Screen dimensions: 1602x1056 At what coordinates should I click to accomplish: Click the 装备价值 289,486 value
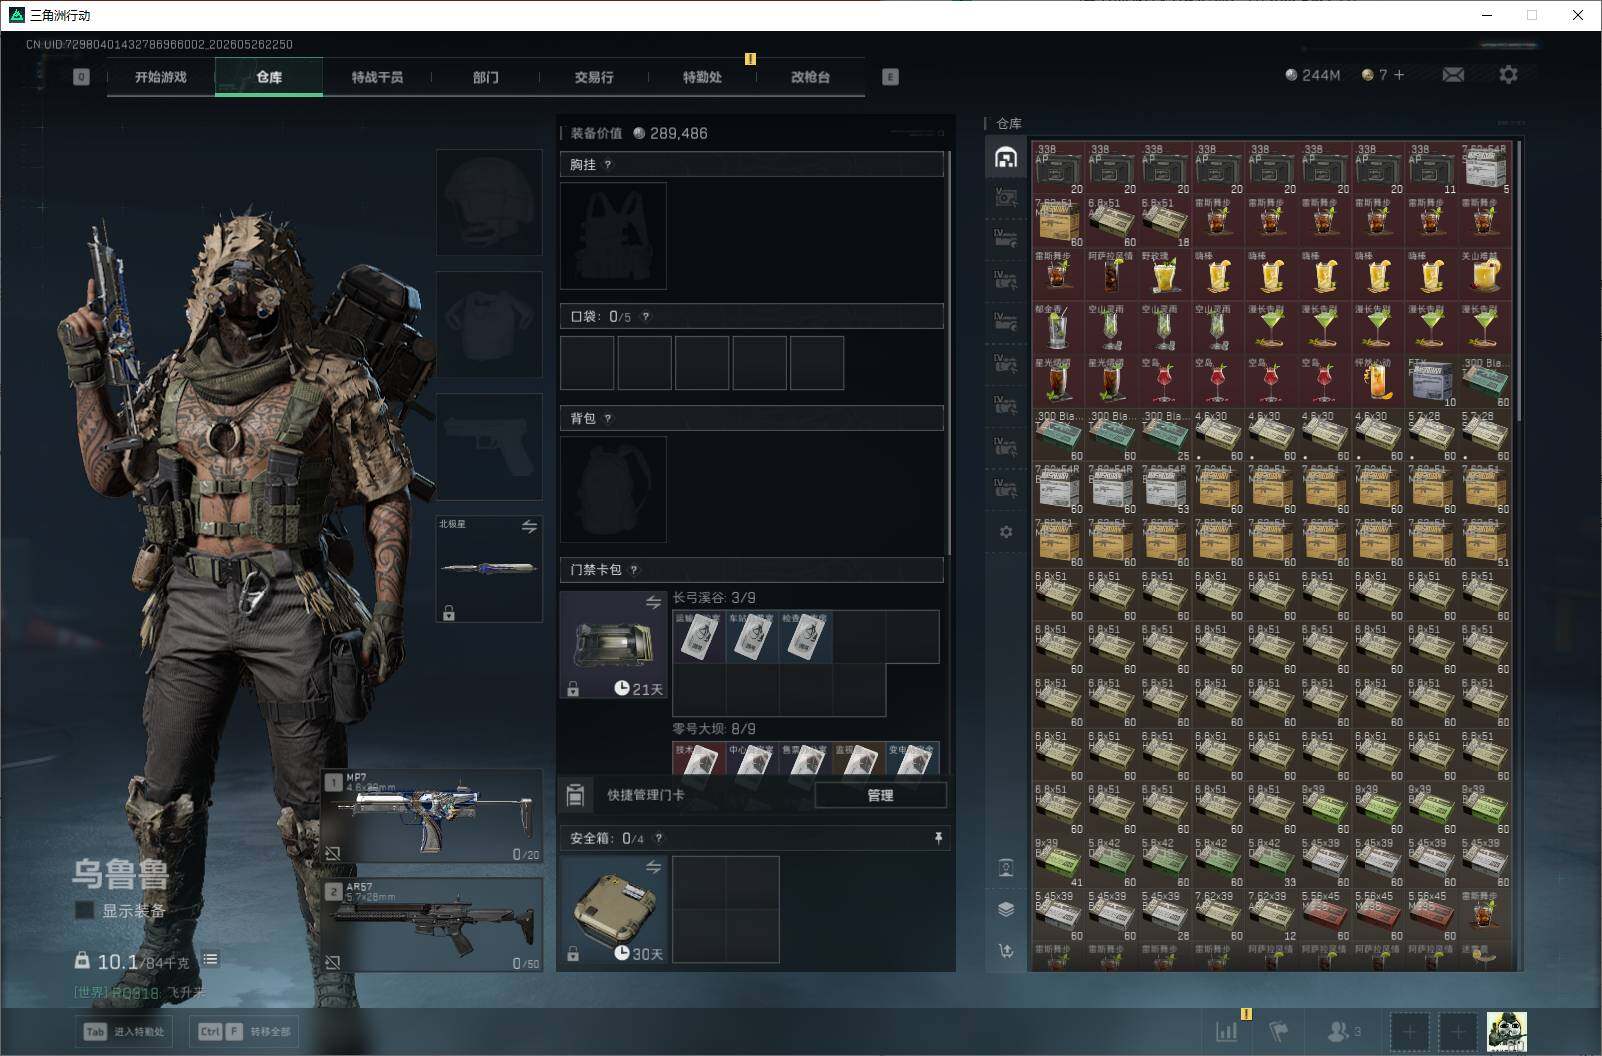click(640, 134)
